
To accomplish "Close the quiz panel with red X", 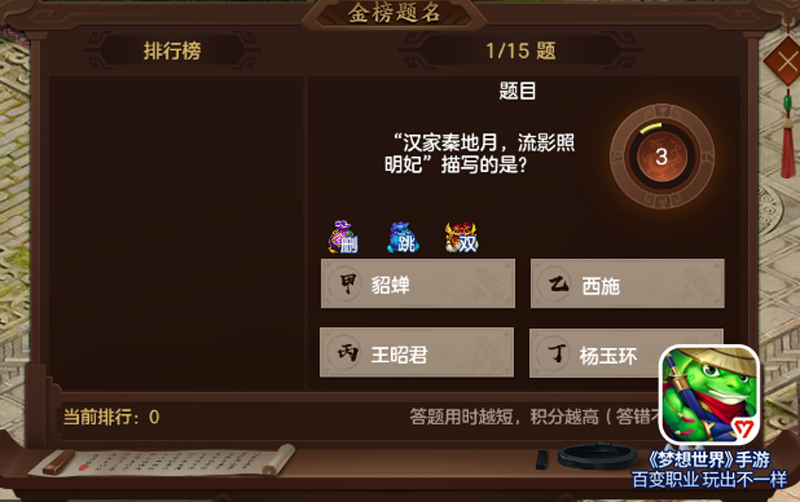I will pyautogui.click(x=785, y=62).
